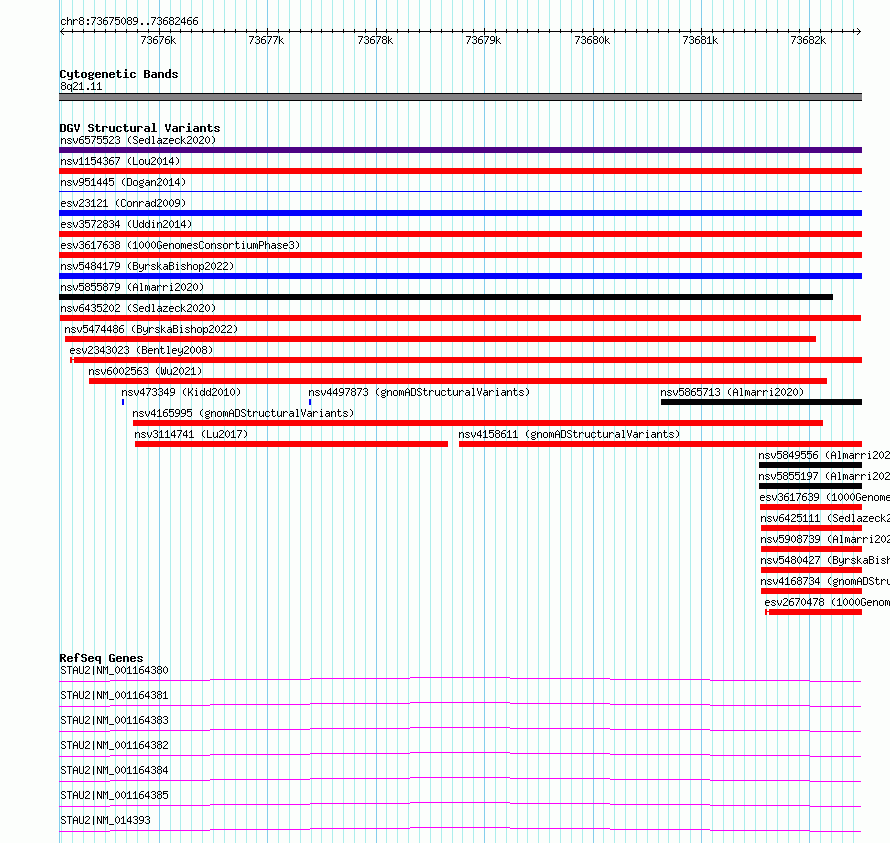
Task: Open nsv4497873 (gnomADStructuralVariants) label
Action: coord(419,392)
